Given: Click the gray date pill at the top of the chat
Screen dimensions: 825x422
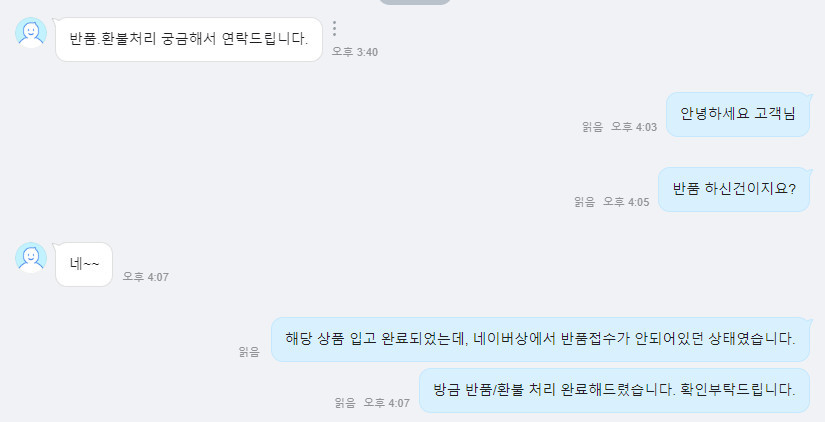Looking at the screenshot, I should click(x=415, y=2).
